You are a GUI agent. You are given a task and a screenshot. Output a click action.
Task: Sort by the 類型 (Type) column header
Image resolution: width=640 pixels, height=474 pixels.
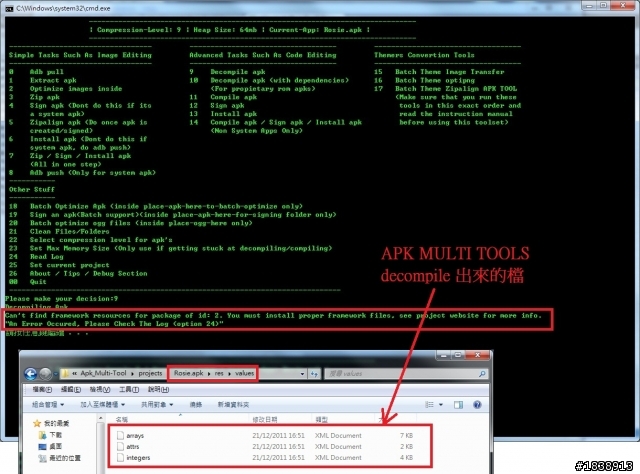(x=322, y=419)
